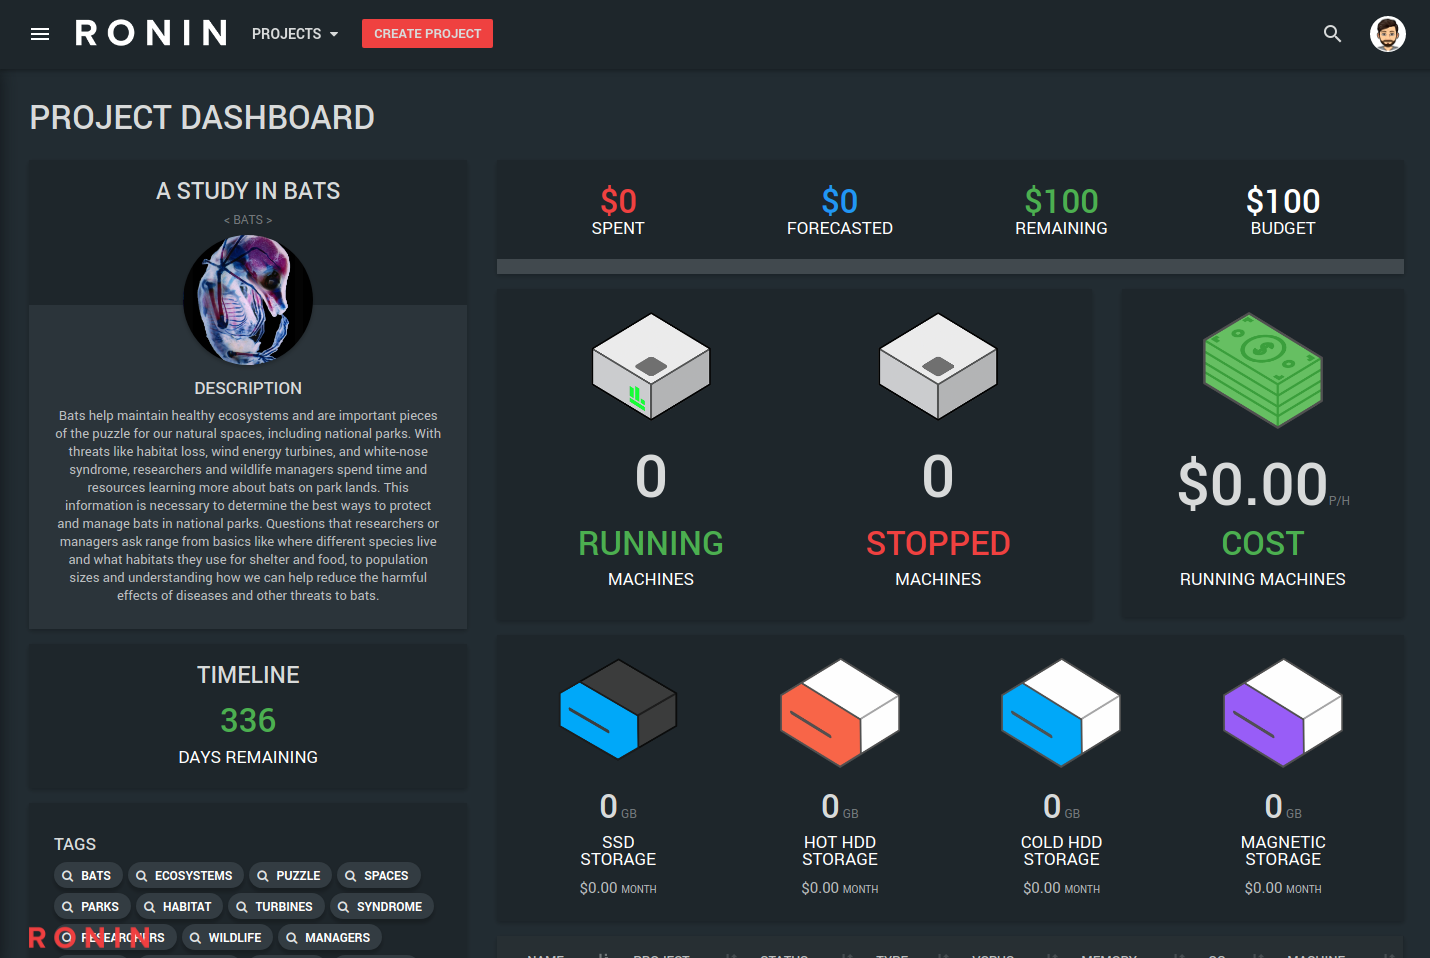This screenshot has height=958, width=1430.
Task: Click the Cold HDD storage icon
Action: coord(1061,712)
